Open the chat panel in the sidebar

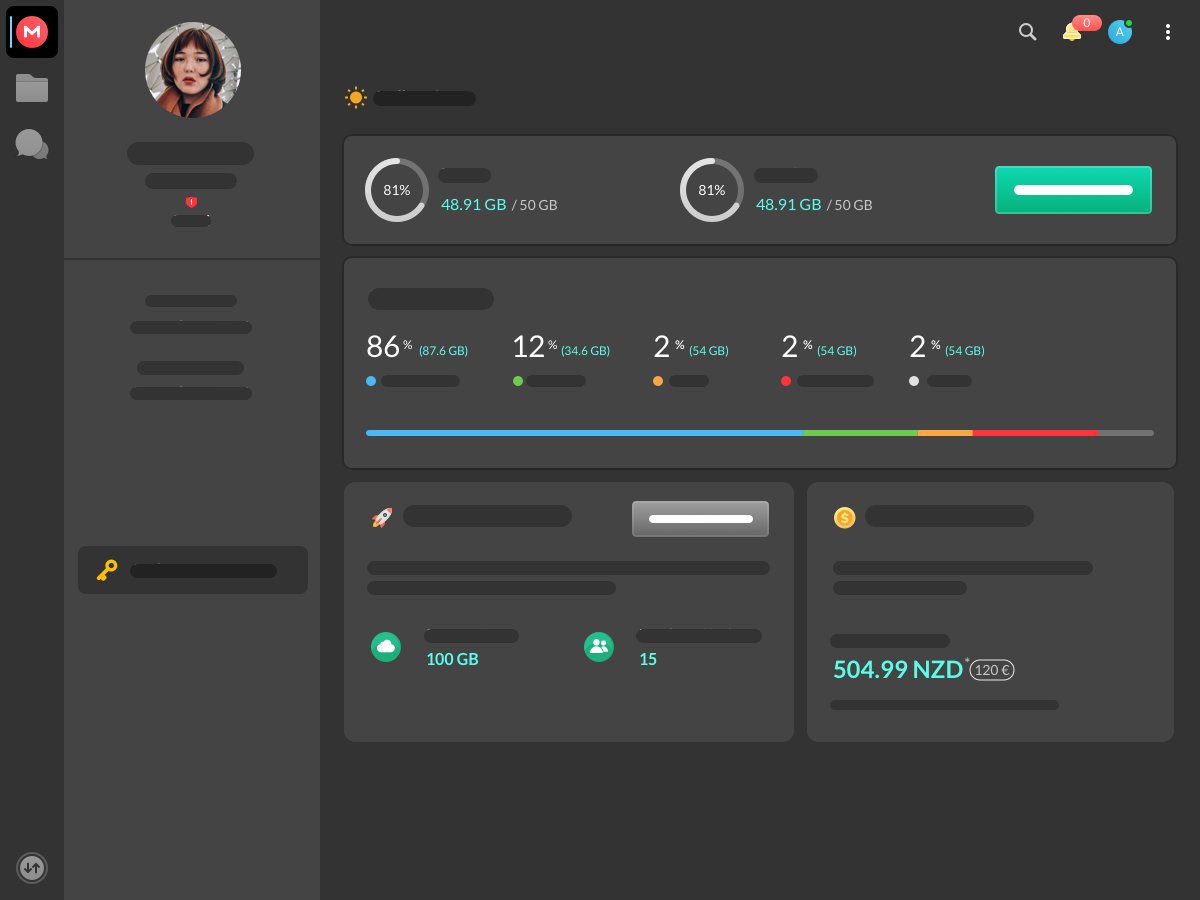click(32, 144)
